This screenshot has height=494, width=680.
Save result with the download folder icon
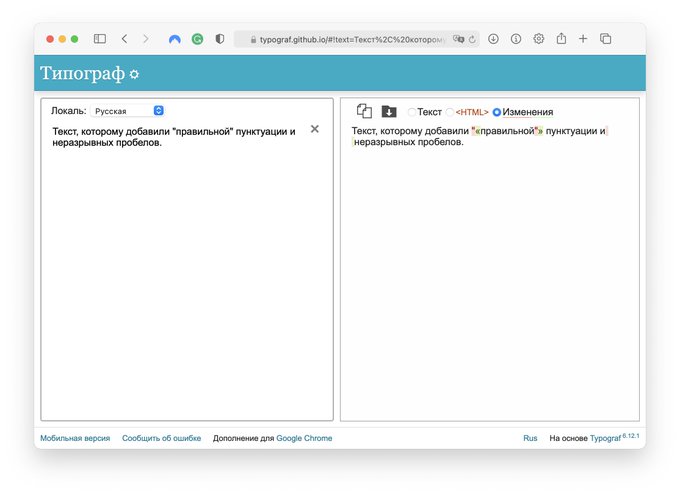point(389,111)
